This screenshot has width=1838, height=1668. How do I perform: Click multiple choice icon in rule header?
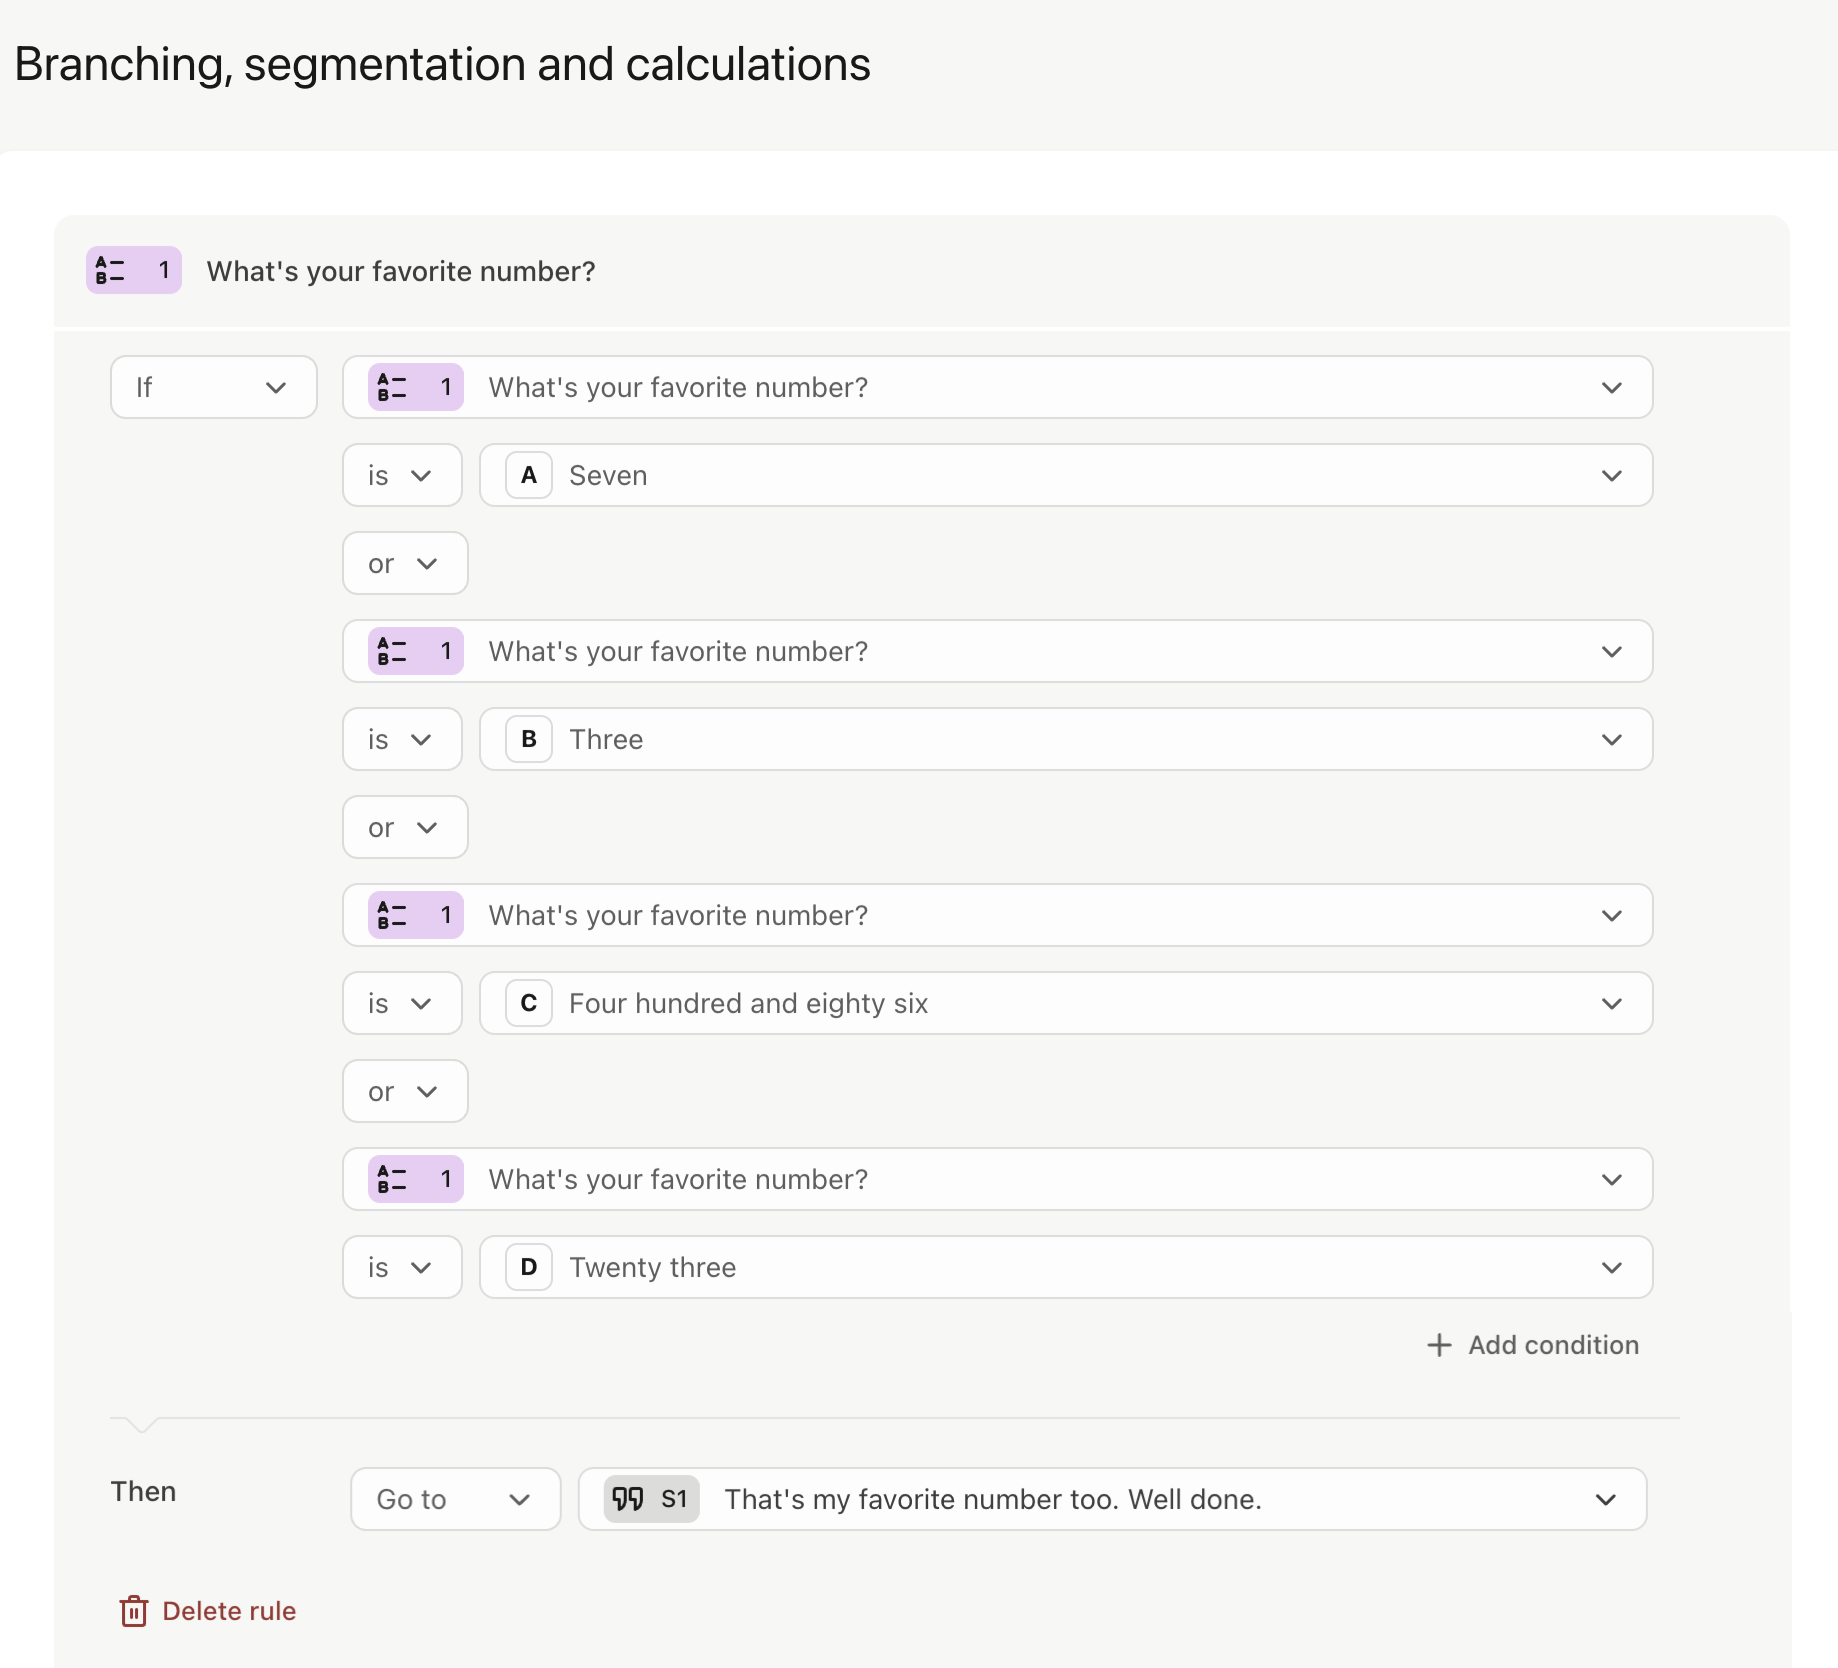click(134, 270)
